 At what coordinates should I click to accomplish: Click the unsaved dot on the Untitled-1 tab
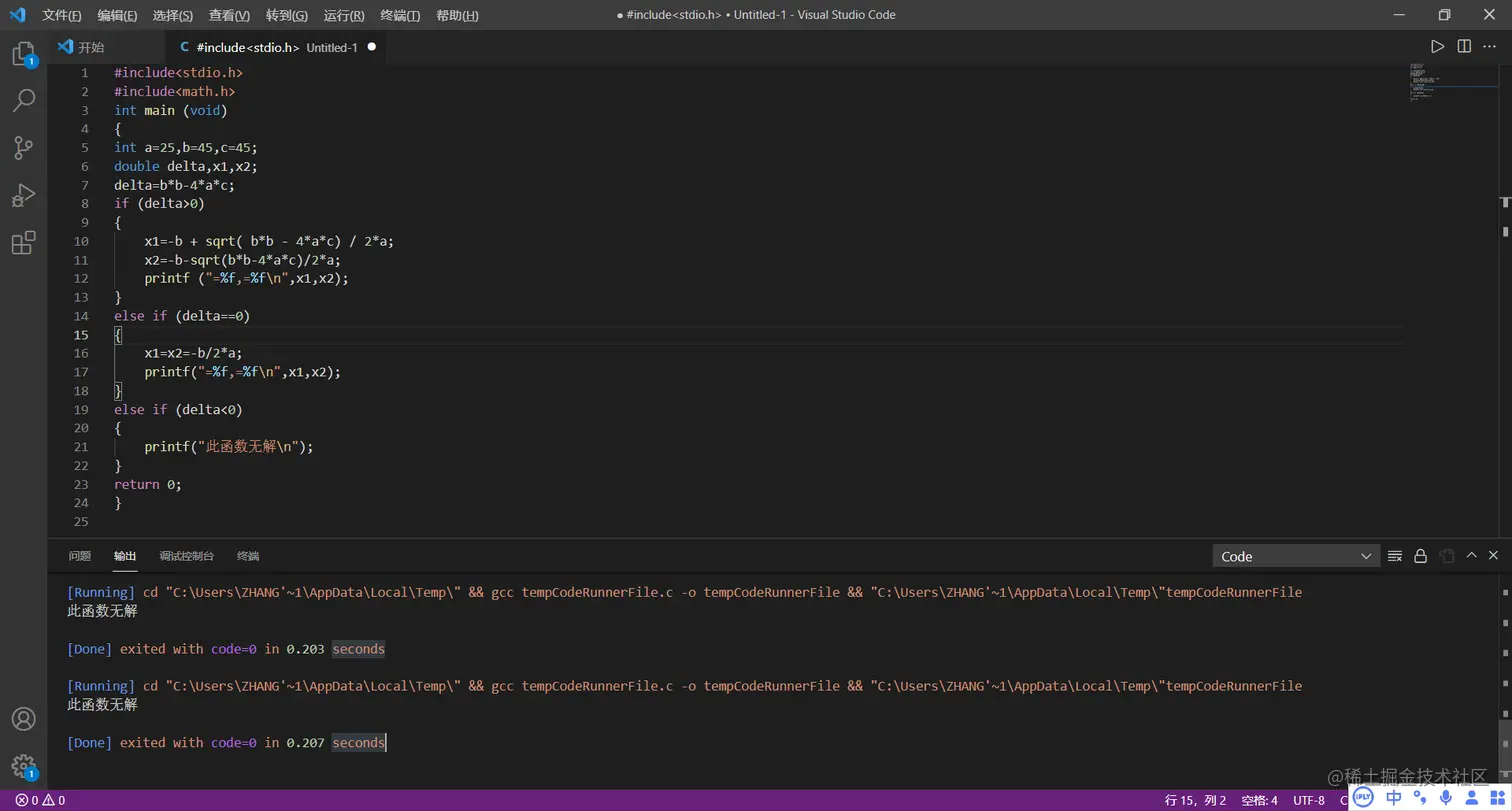[x=372, y=47]
